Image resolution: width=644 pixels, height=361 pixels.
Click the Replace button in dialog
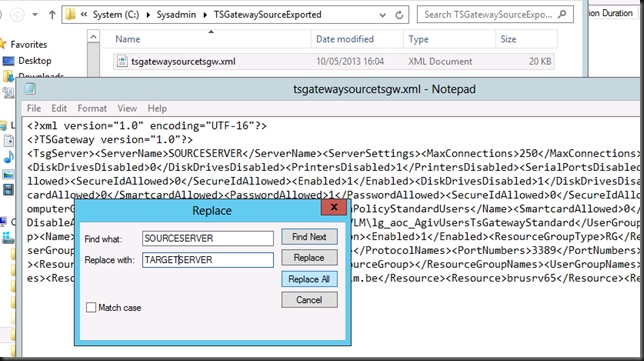tap(309, 258)
